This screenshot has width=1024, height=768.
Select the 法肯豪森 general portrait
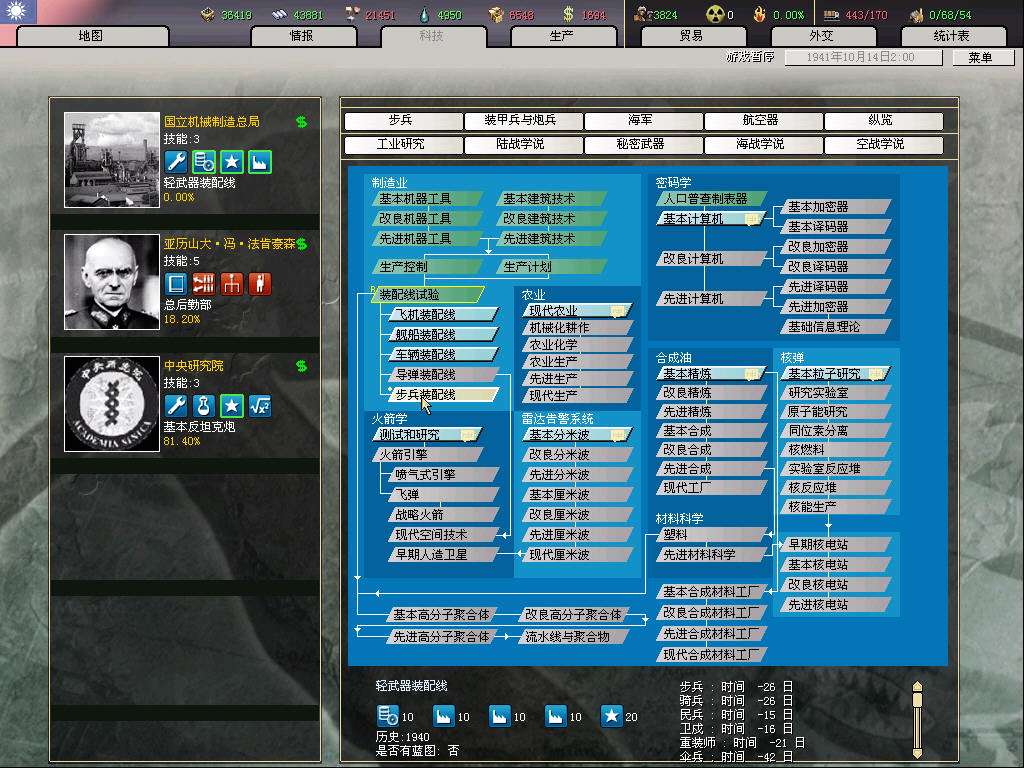(x=112, y=282)
